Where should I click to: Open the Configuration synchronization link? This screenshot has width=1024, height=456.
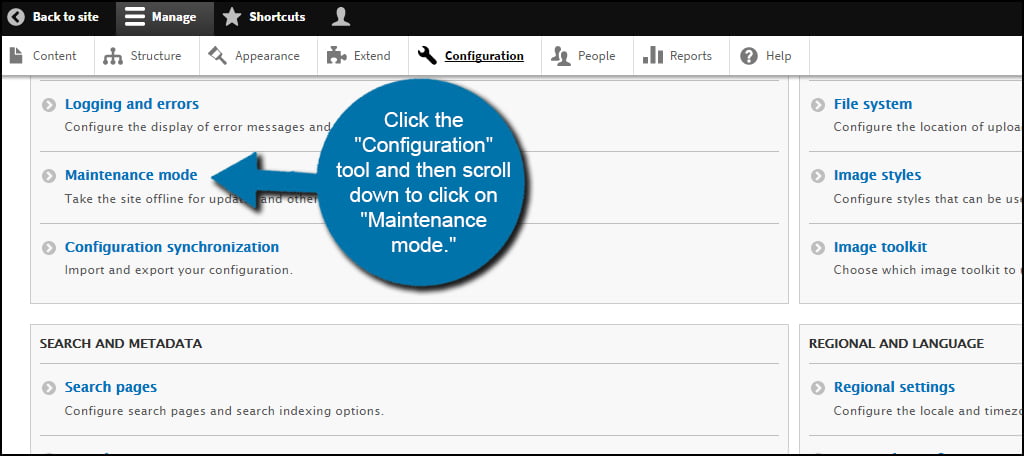[x=172, y=247]
